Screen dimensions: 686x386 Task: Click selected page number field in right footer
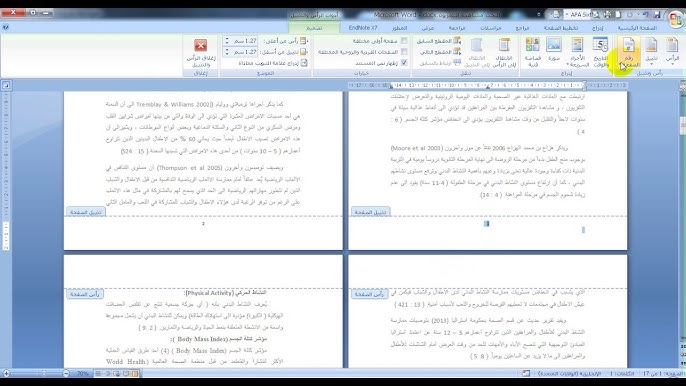point(486,224)
